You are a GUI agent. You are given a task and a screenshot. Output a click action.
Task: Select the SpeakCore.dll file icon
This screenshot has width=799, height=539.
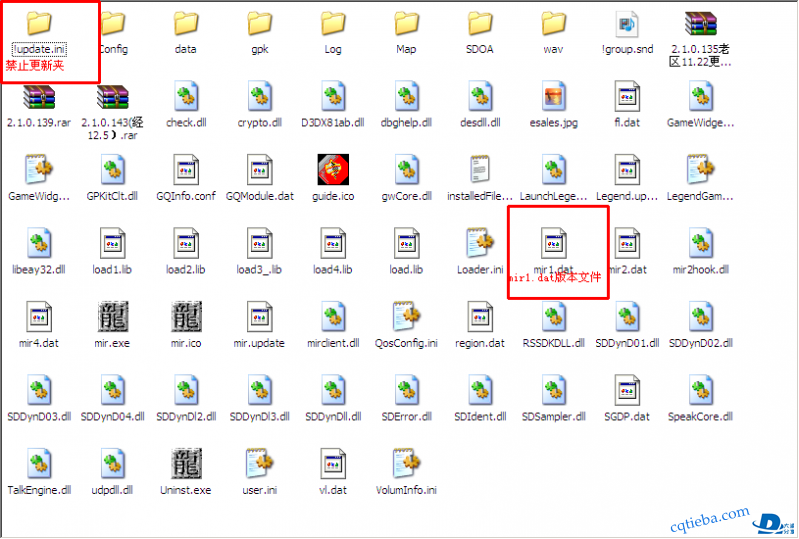pyautogui.click(x=701, y=390)
